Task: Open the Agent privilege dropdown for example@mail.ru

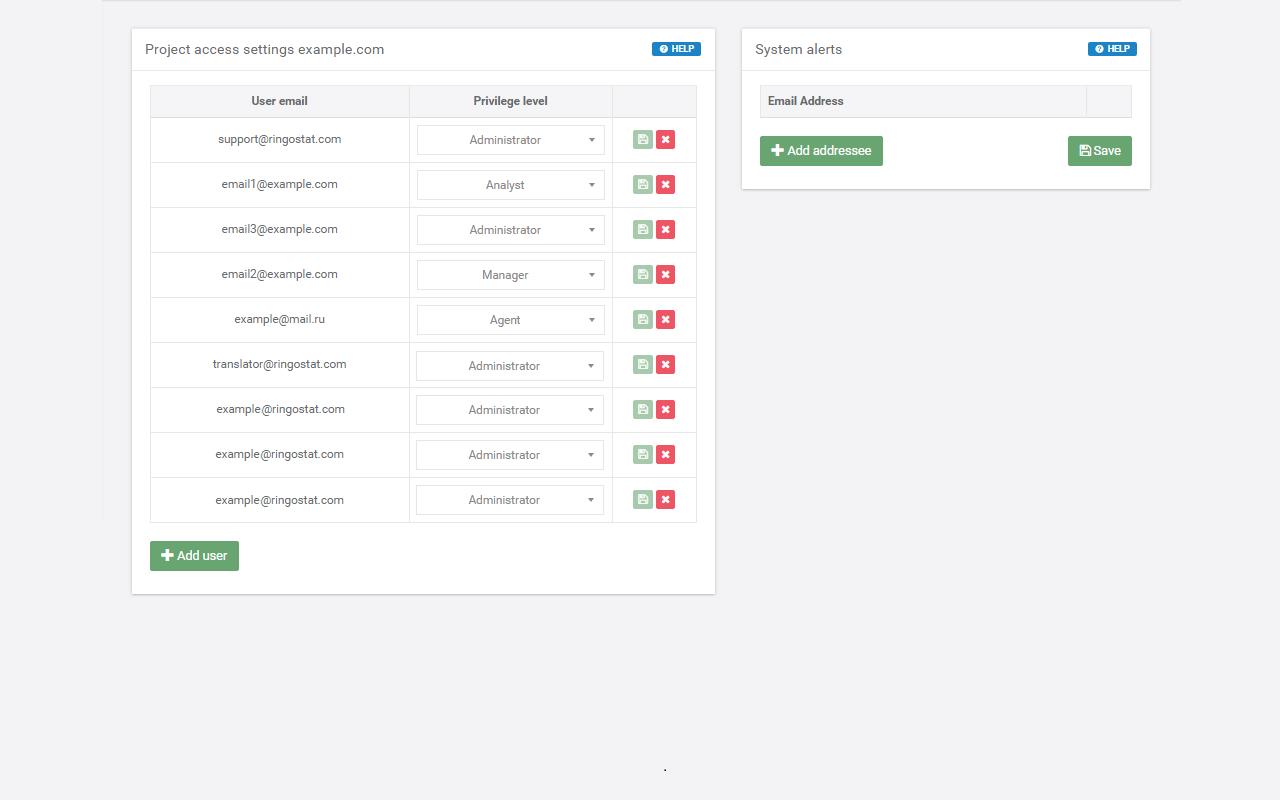Action: pyautogui.click(x=510, y=319)
